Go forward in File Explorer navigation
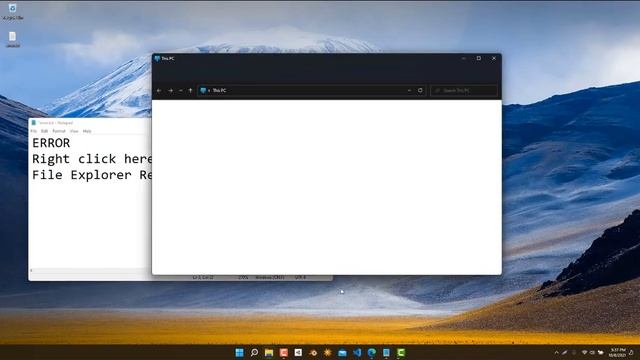640x360 pixels. [x=171, y=90]
